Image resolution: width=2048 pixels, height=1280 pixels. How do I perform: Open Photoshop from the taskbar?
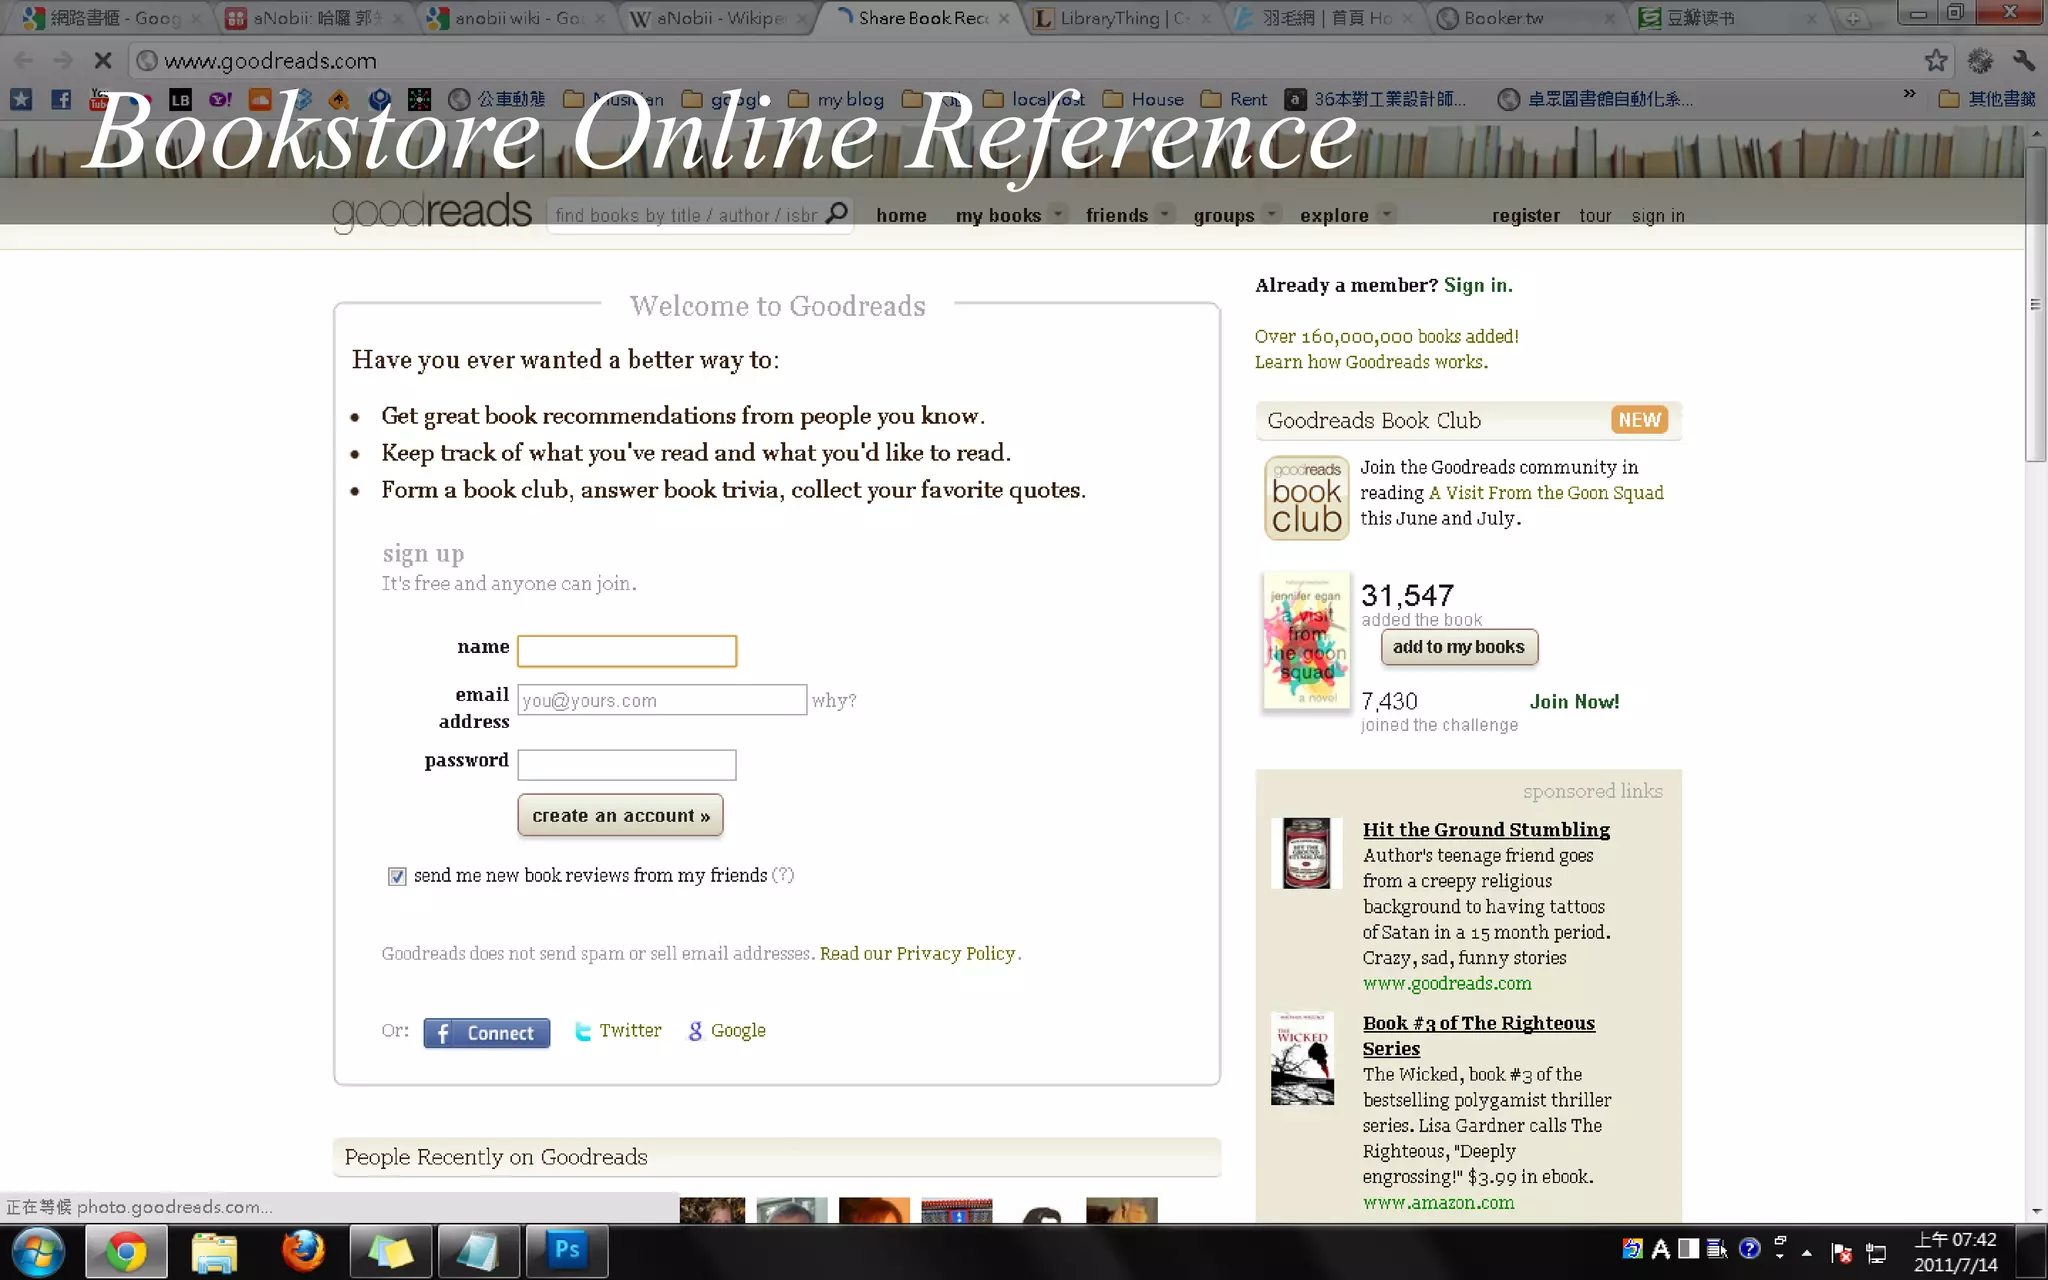click(x=567, y=1252)
